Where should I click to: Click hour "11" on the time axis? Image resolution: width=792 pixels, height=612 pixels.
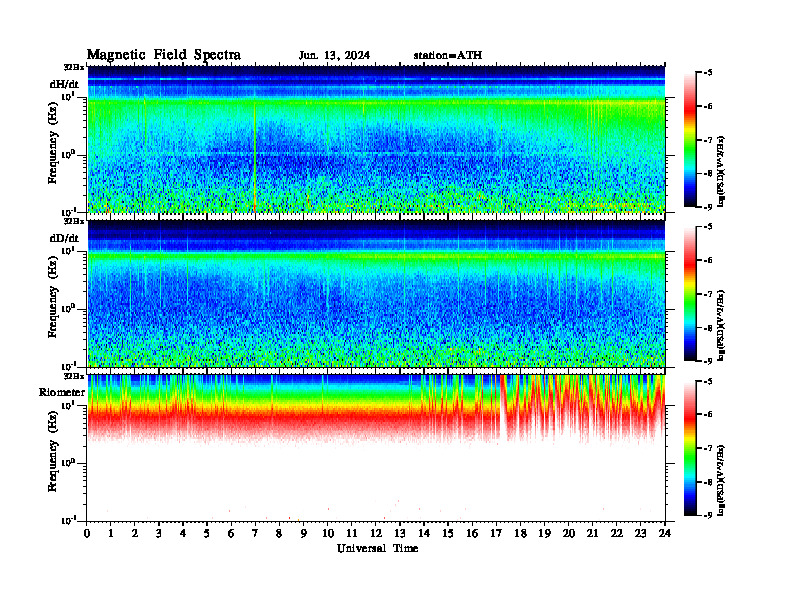(352, 534)
